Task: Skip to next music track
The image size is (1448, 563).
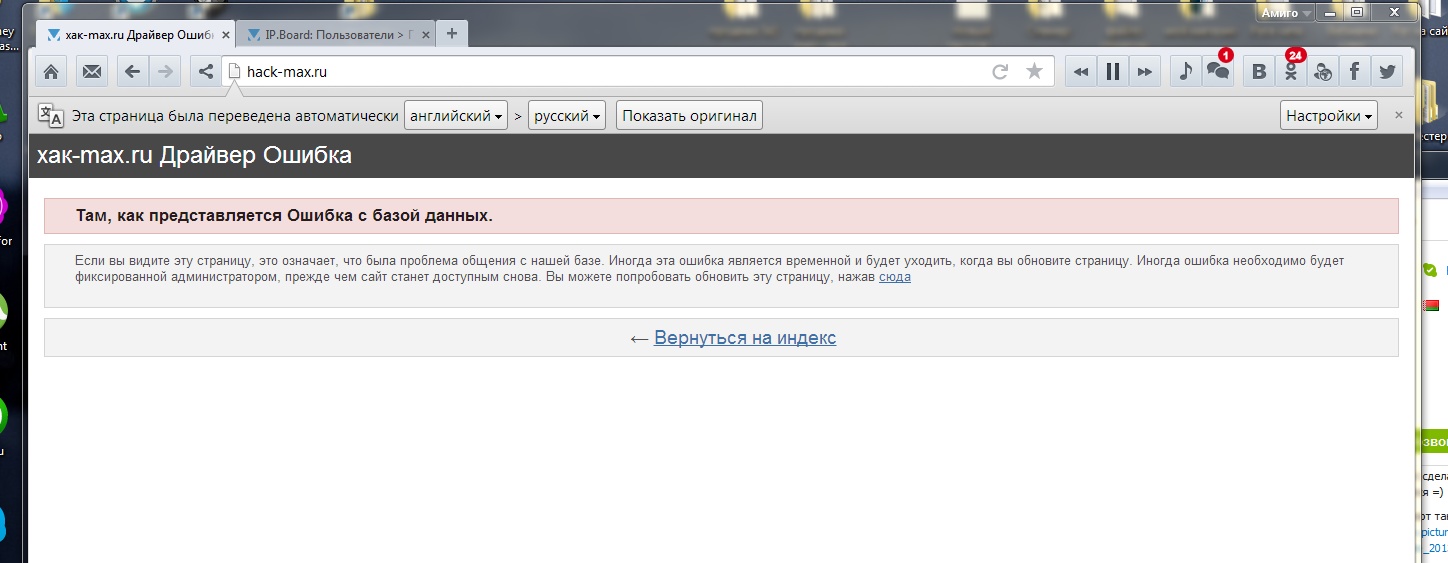Action: pos(1145,72)
